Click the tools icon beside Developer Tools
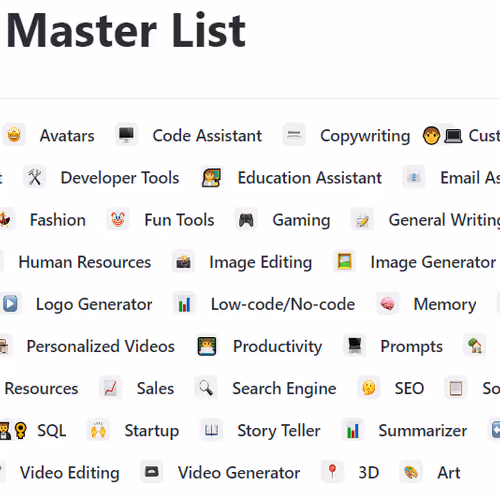 coord(35,177)
